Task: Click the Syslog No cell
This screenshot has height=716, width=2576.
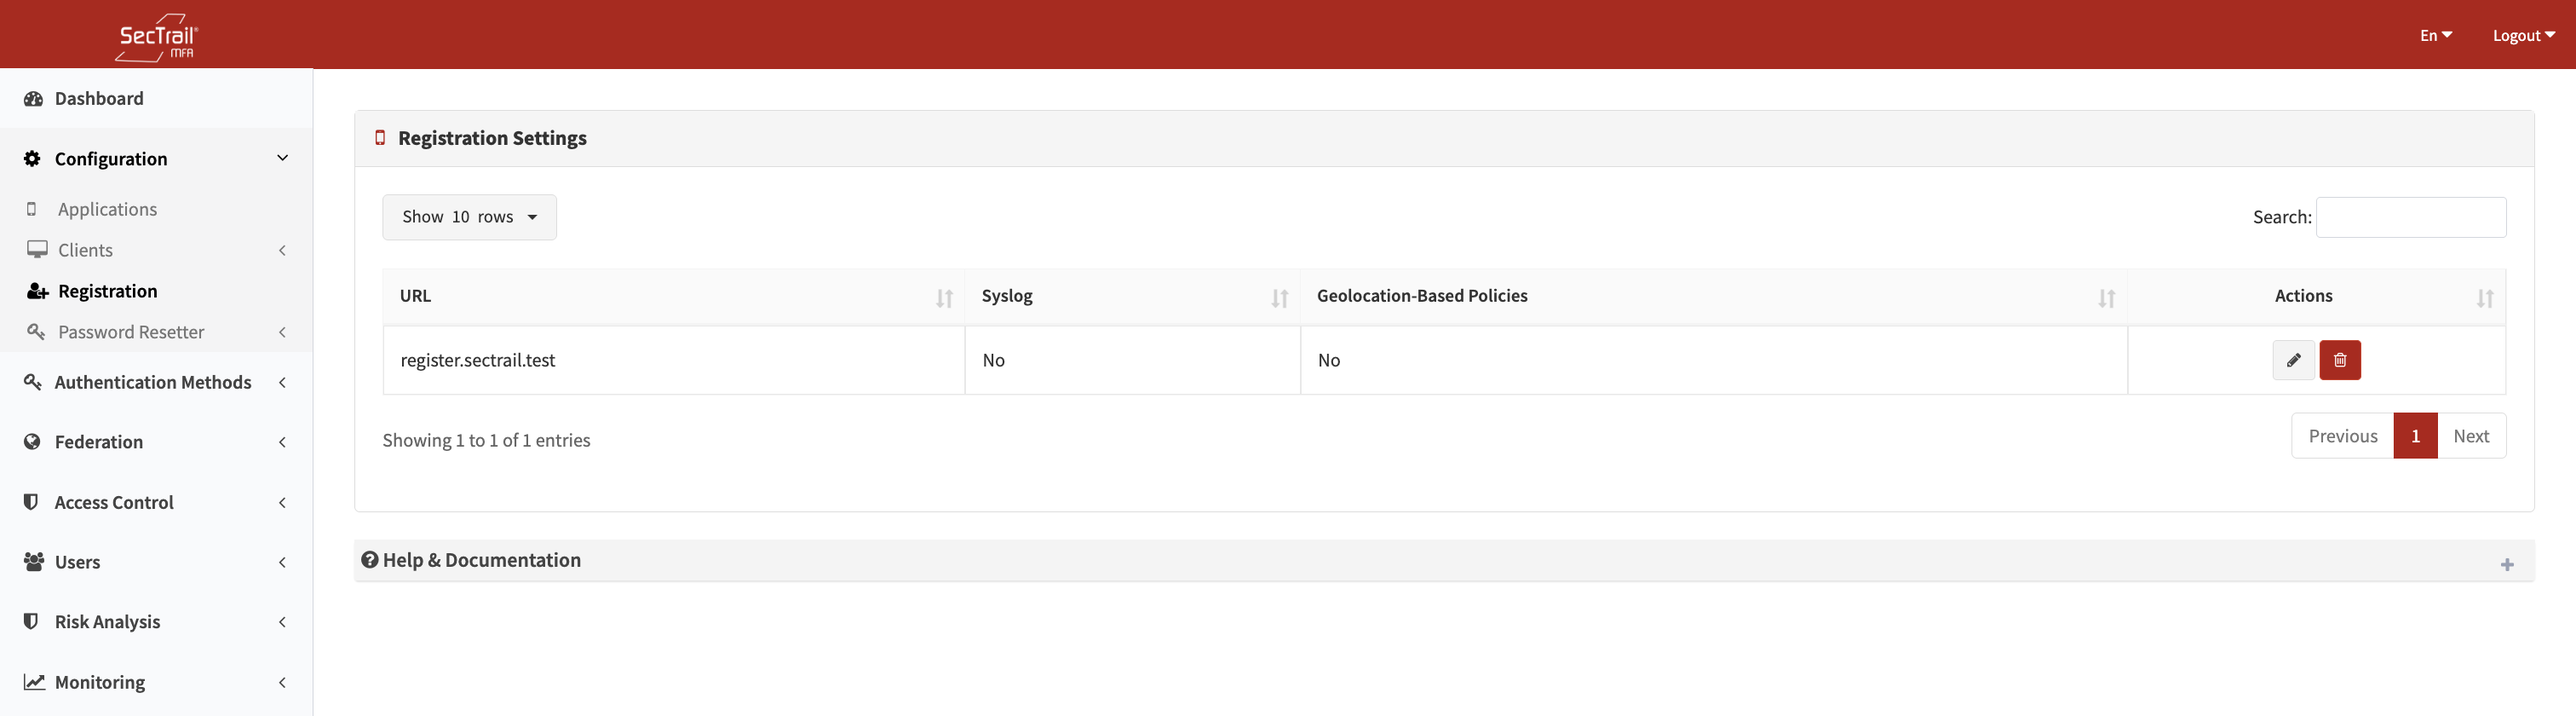Action: tap(1132, 360)
